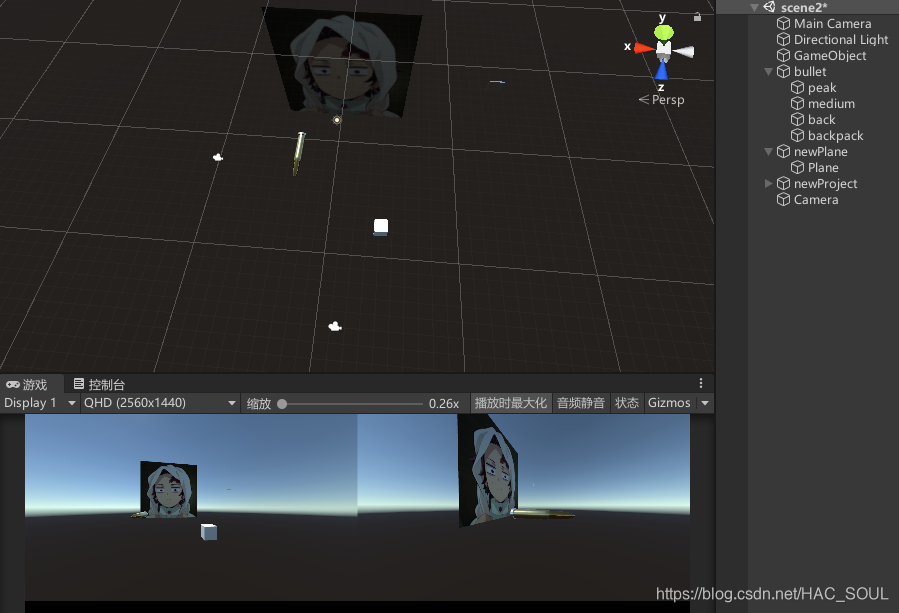The height and width of the screenshot is (613, 899).
Task: Collapse the newPlane object children
Action: click(768, 152)
